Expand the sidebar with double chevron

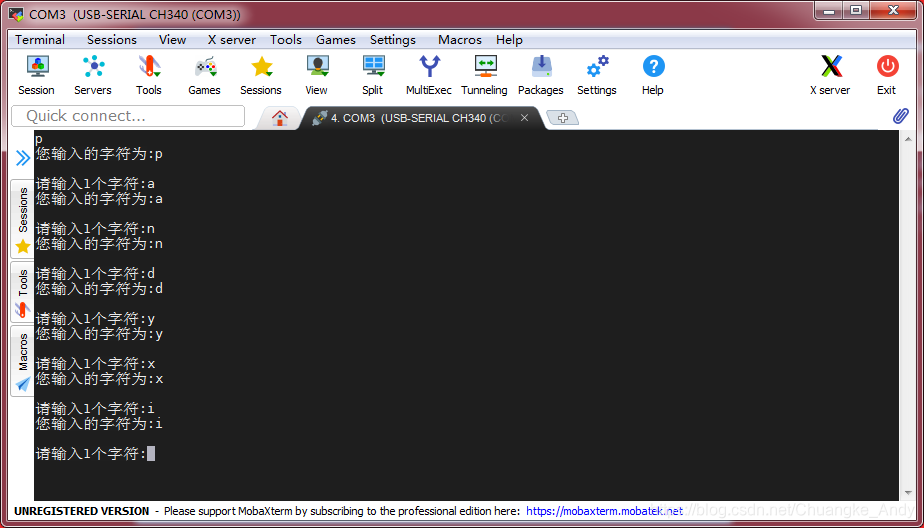pos(22,157)
